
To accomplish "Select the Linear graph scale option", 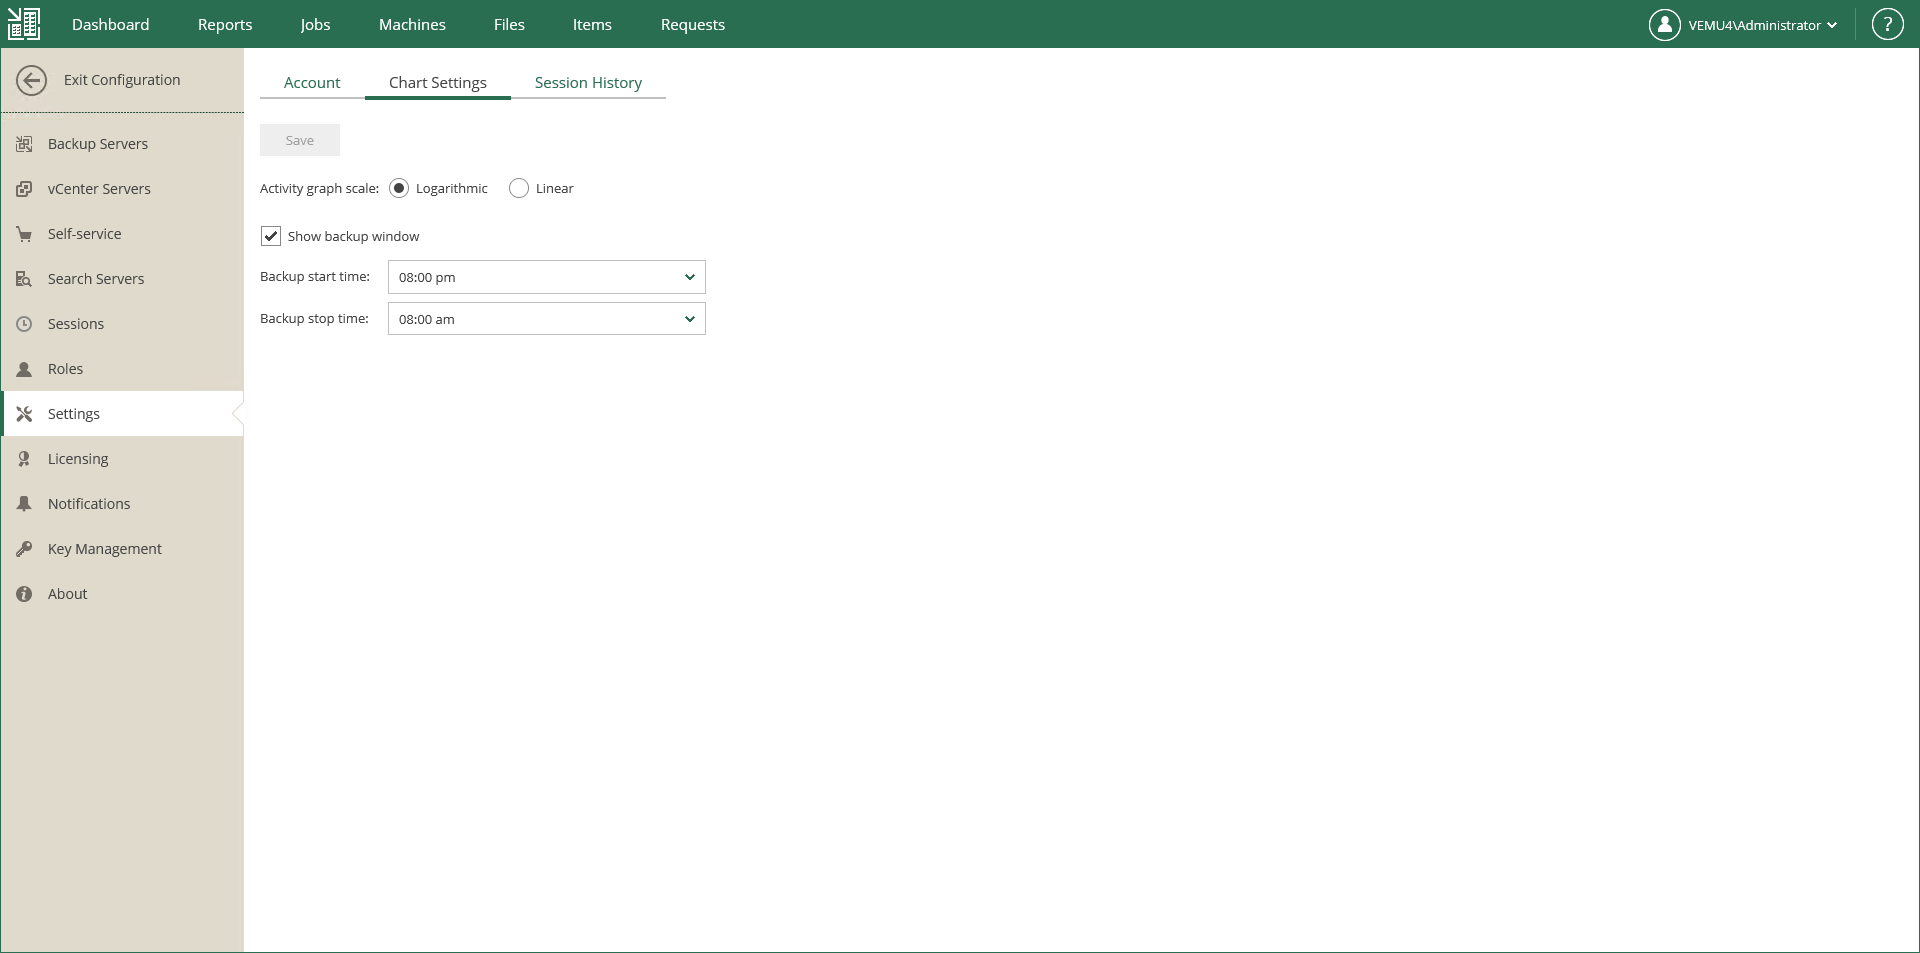I will point(518,188).
